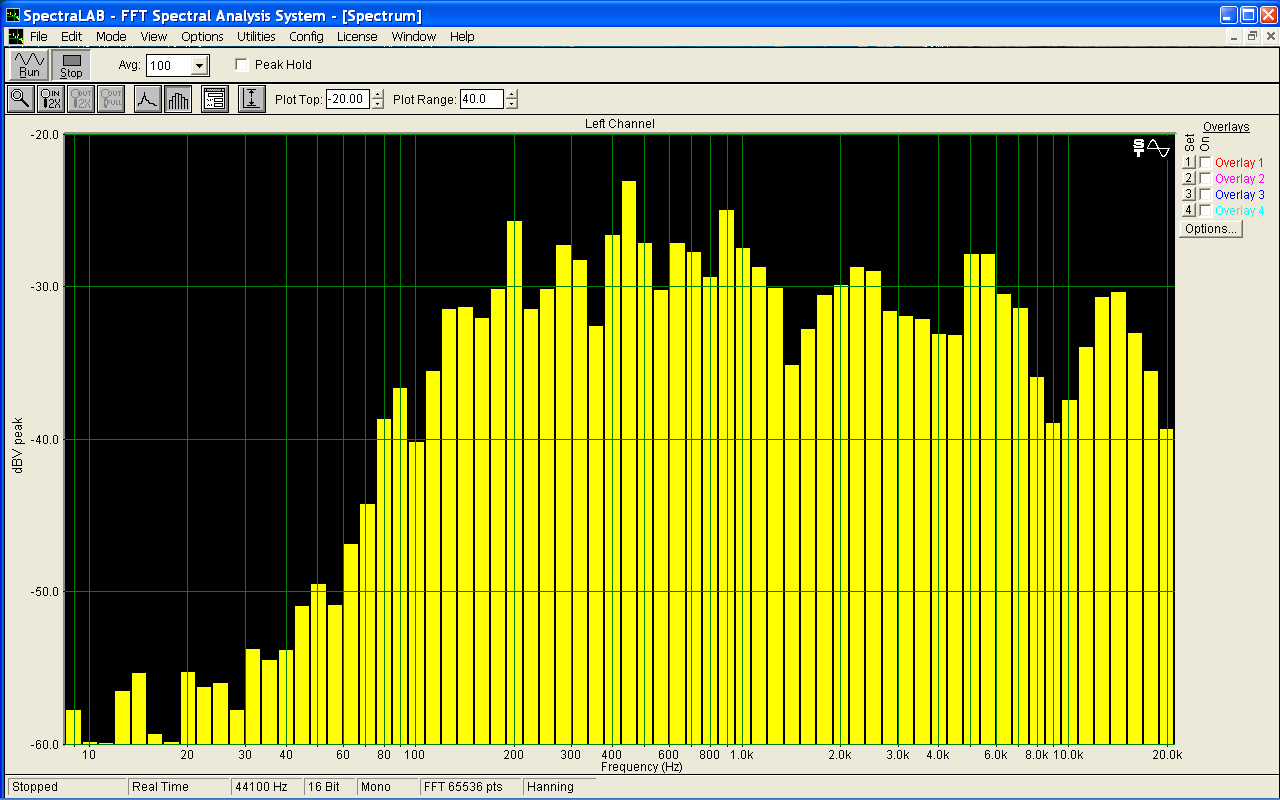The width and height of the screenshot is (1280, 800).
Task: Set overlay with the Set 3 button
Action: (1189, 194)
